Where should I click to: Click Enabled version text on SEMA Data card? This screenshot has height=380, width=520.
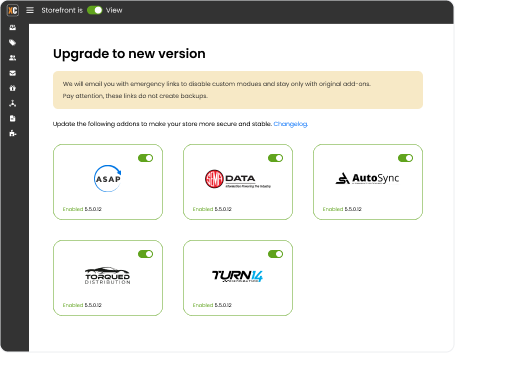coord(212,209)
